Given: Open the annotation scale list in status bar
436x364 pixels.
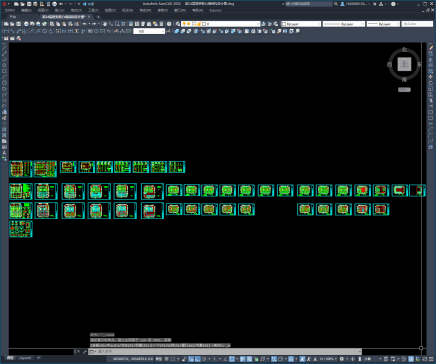Looking at the screenshot, I should click(x=329, y=359).
